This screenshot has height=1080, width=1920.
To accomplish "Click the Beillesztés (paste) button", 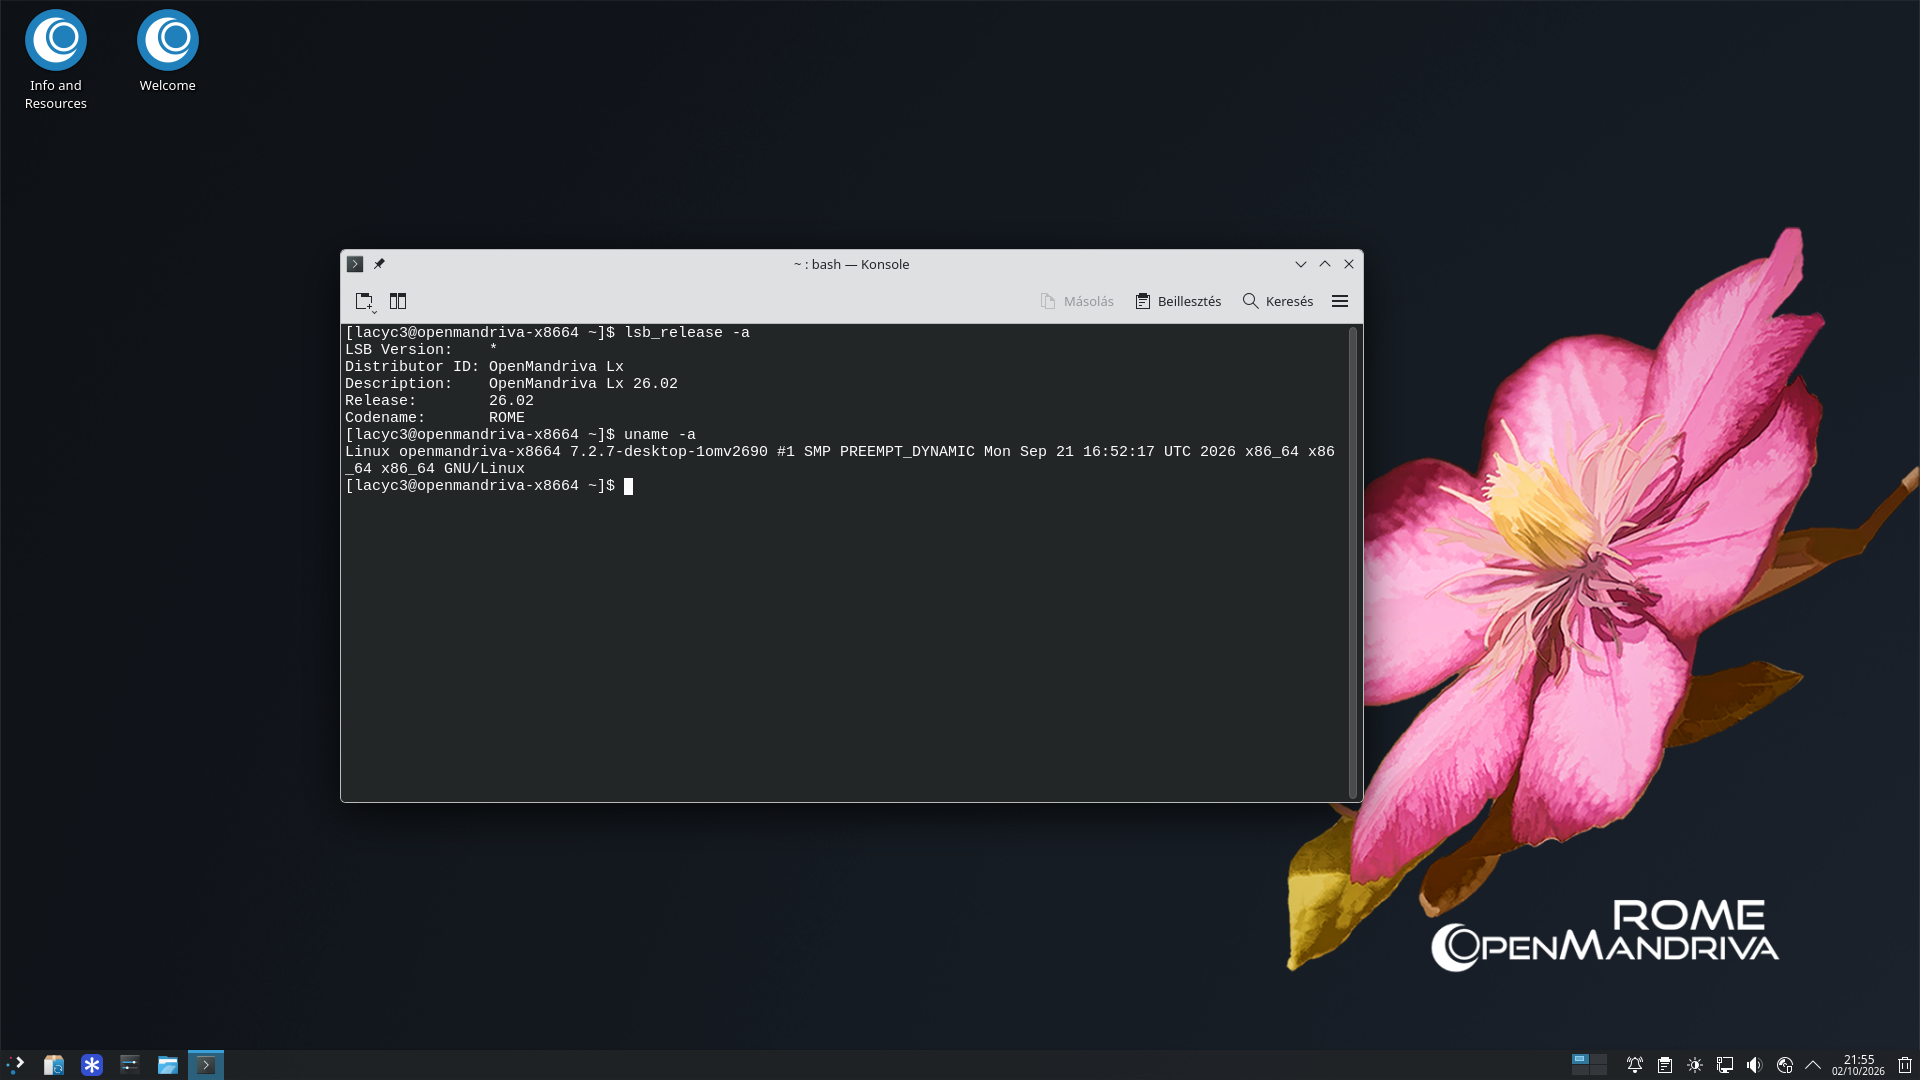I will click(x=1178, y=301).
